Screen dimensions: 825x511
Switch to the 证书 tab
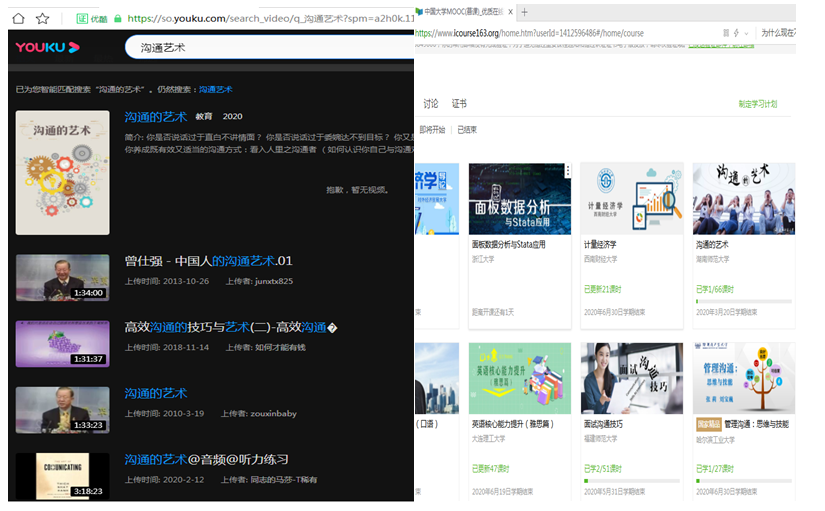(x=459, y=104)
